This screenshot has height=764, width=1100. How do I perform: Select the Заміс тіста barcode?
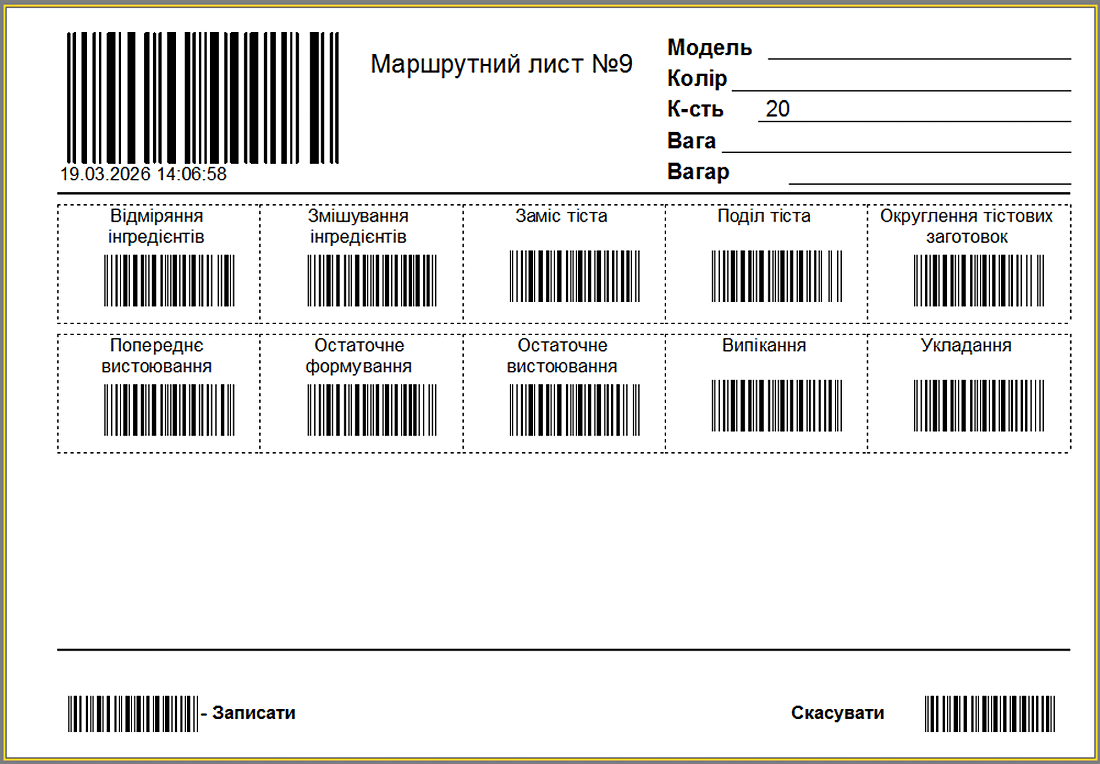point(574,275)
